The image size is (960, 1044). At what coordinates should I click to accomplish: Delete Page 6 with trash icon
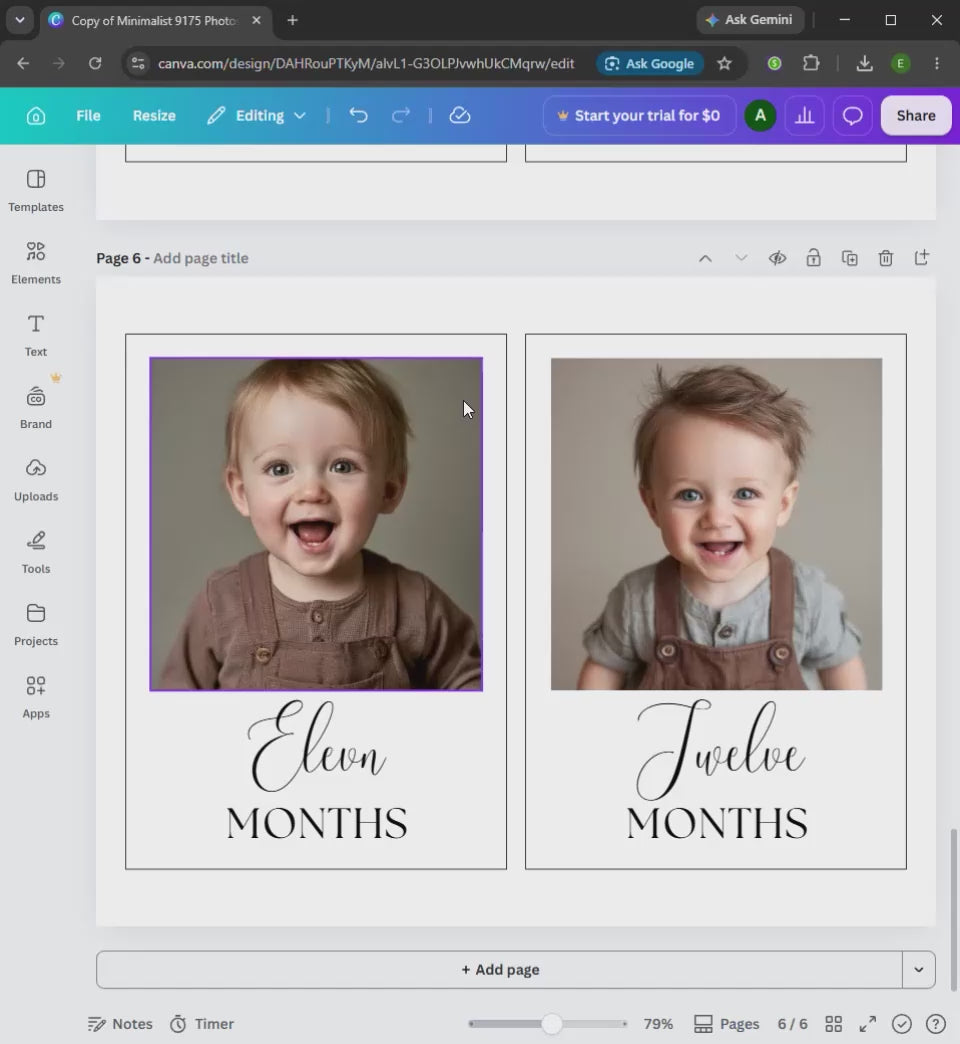coord(885,258)
